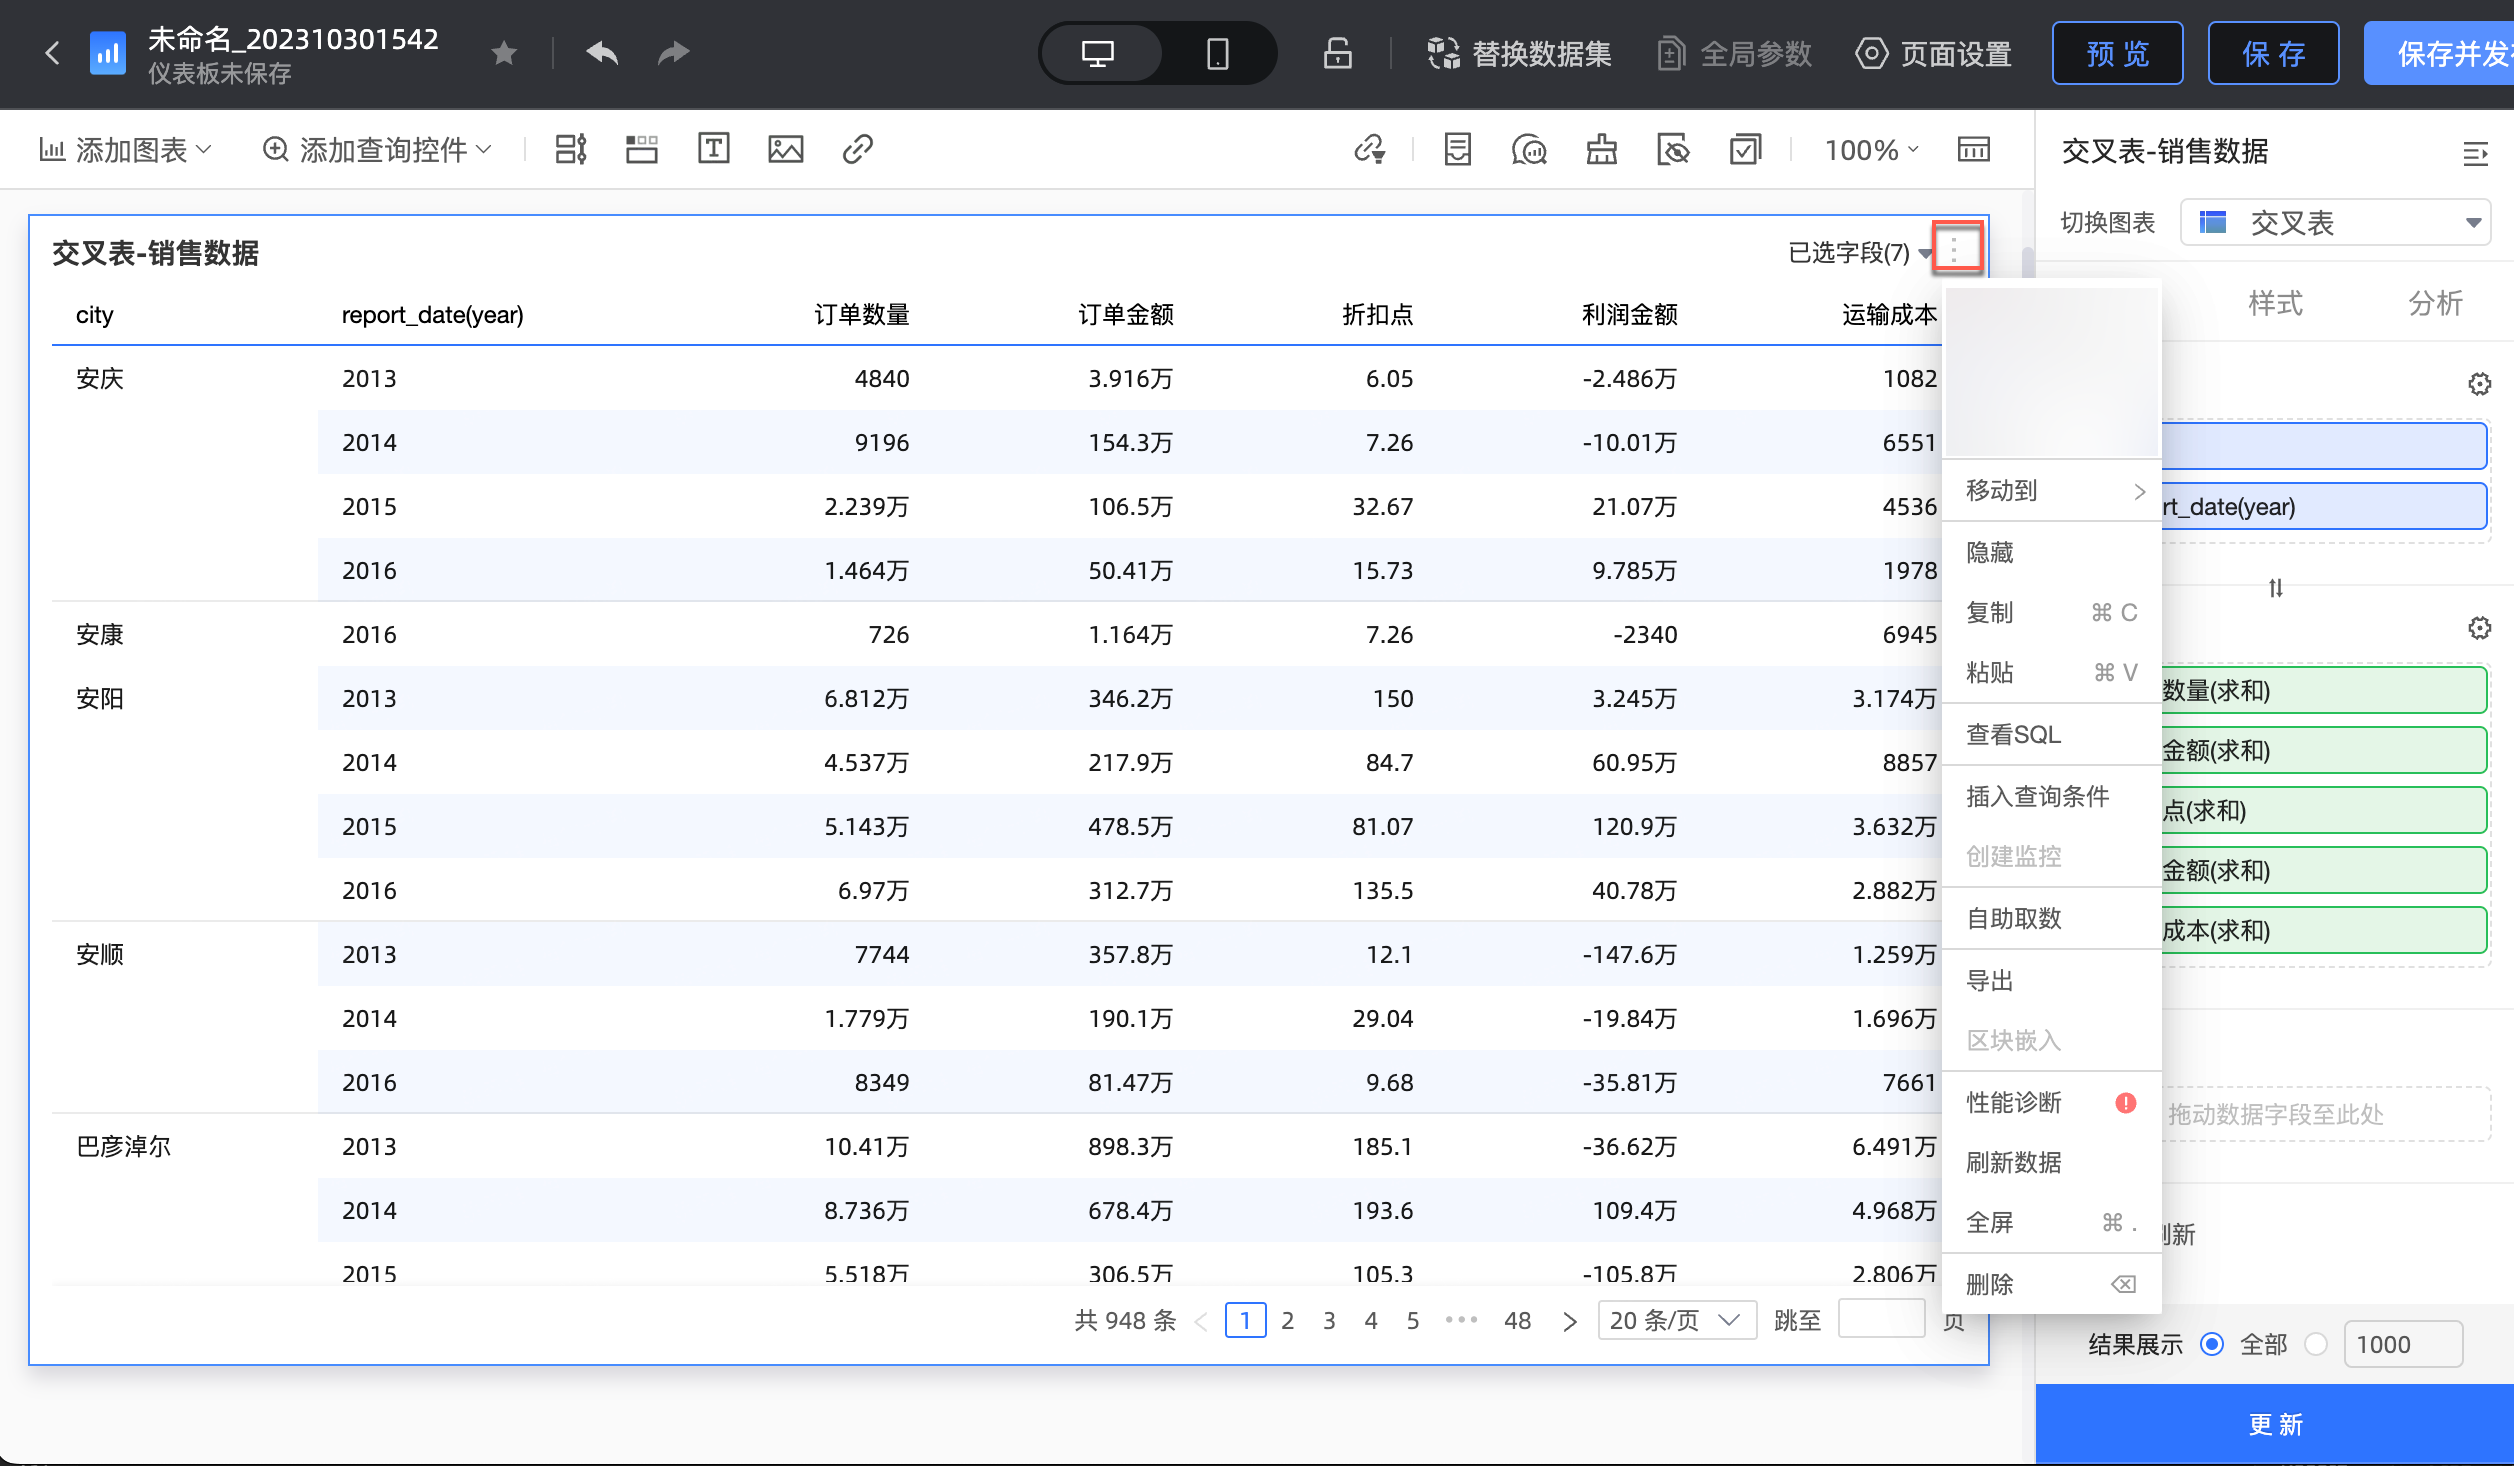Image resolution: width=2514 pixels, height=1466 pixels.
Task: Open the Selected Fields (已选字段(7)) dropdown
Action: coord(1859,253)
